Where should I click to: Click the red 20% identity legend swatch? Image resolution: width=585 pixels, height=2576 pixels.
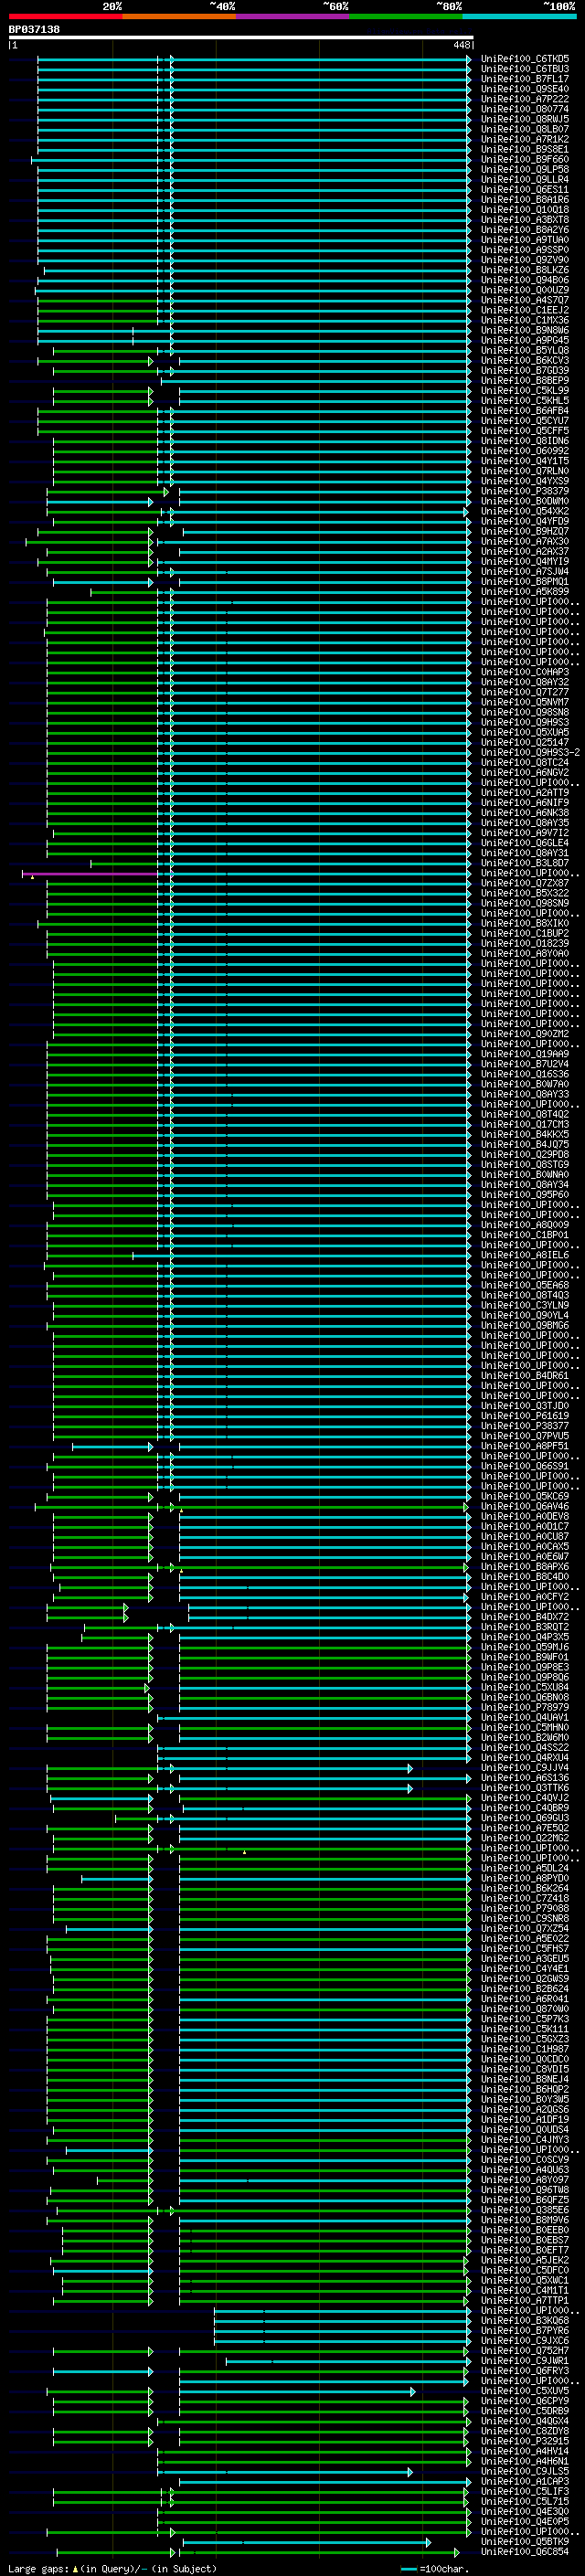(x=65, y=16)
